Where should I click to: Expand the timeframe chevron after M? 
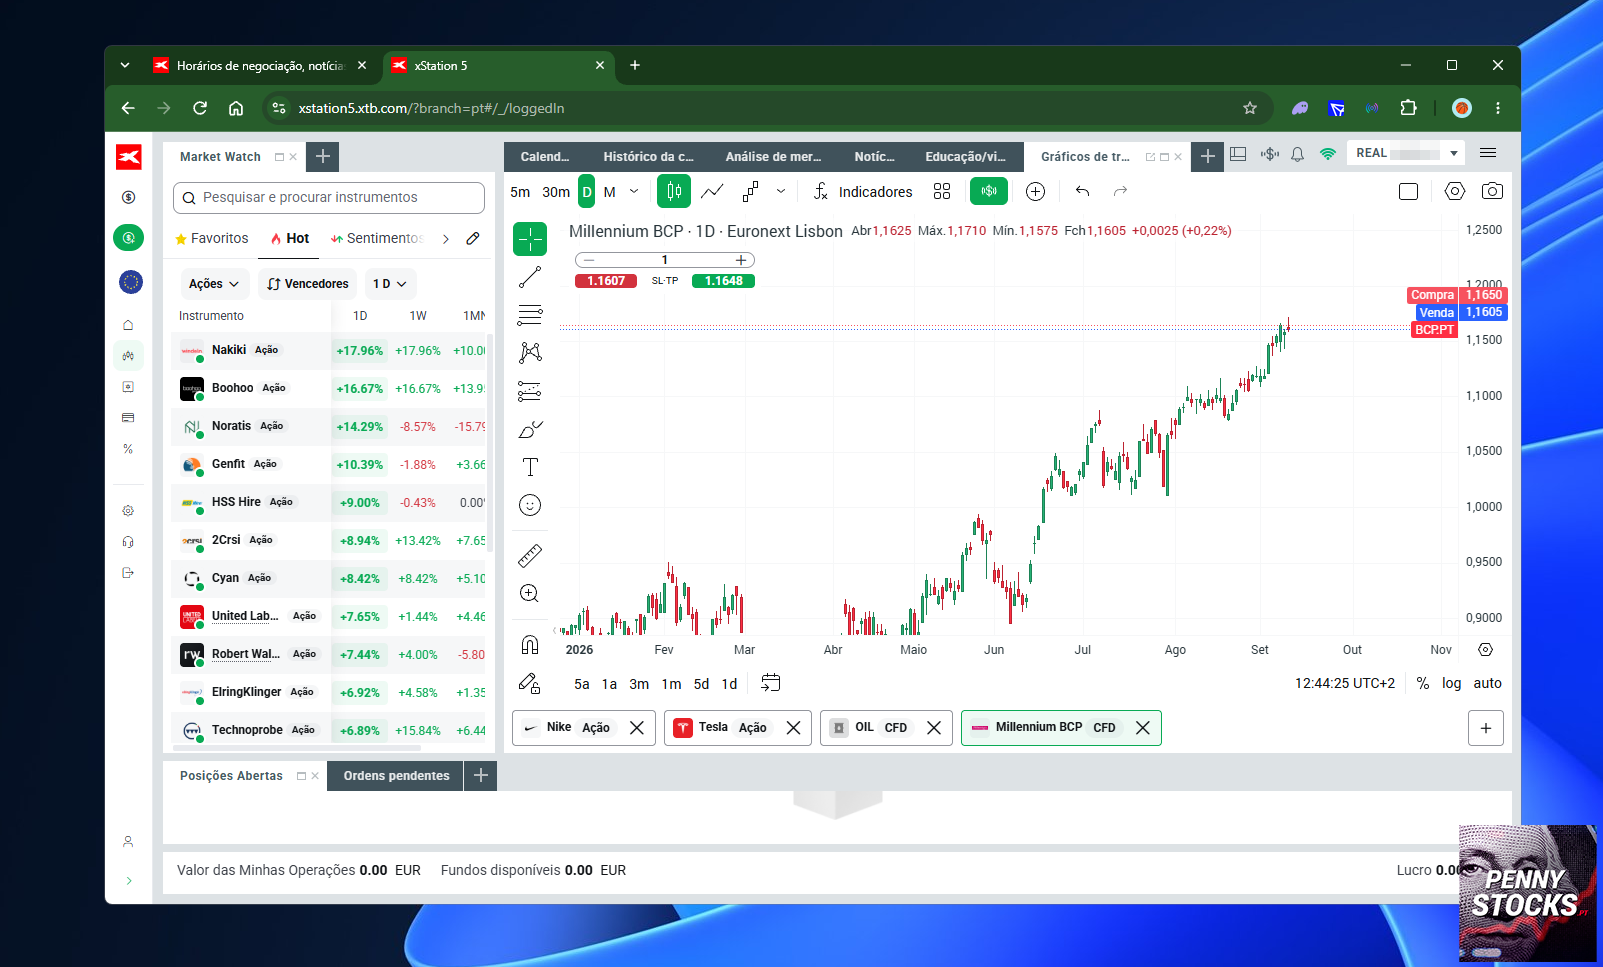[x=634, y=191]
